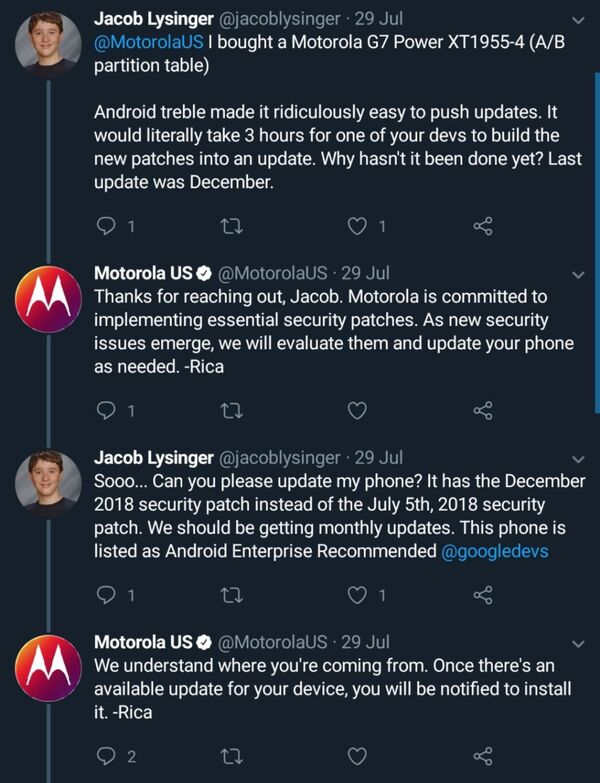Retweet Motorola's 'We understand' tweet
The width and height of the screenshot is (600, 783).
(231, 755)
